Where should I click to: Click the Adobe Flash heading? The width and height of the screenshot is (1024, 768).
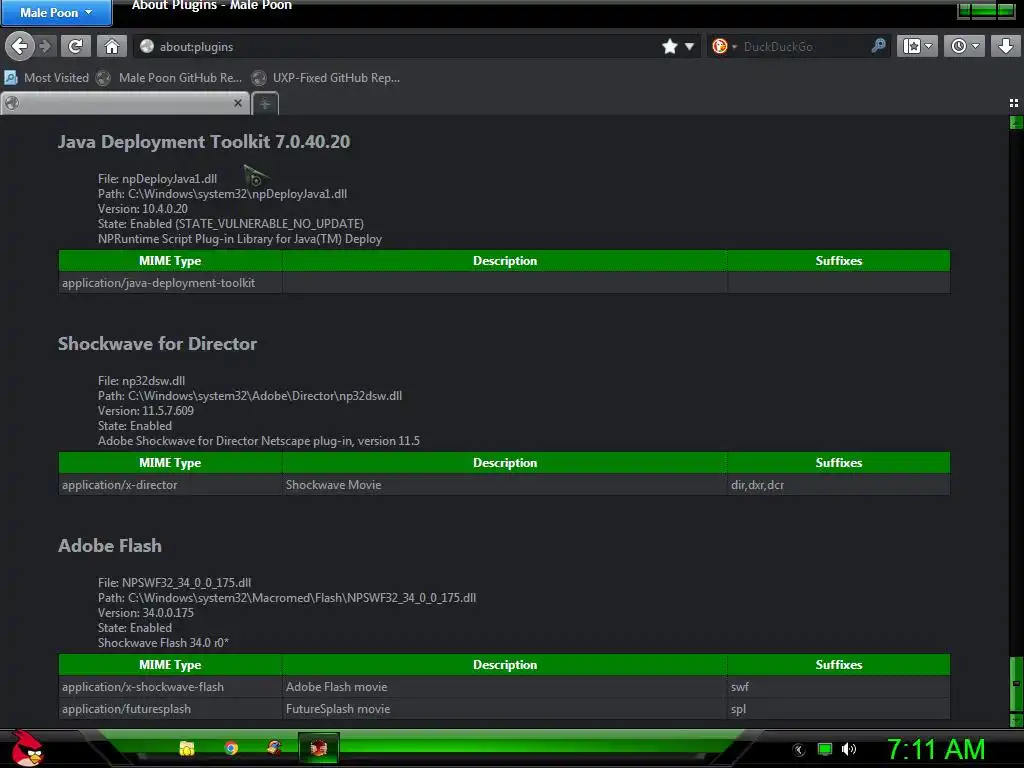[x=110, y=545]
